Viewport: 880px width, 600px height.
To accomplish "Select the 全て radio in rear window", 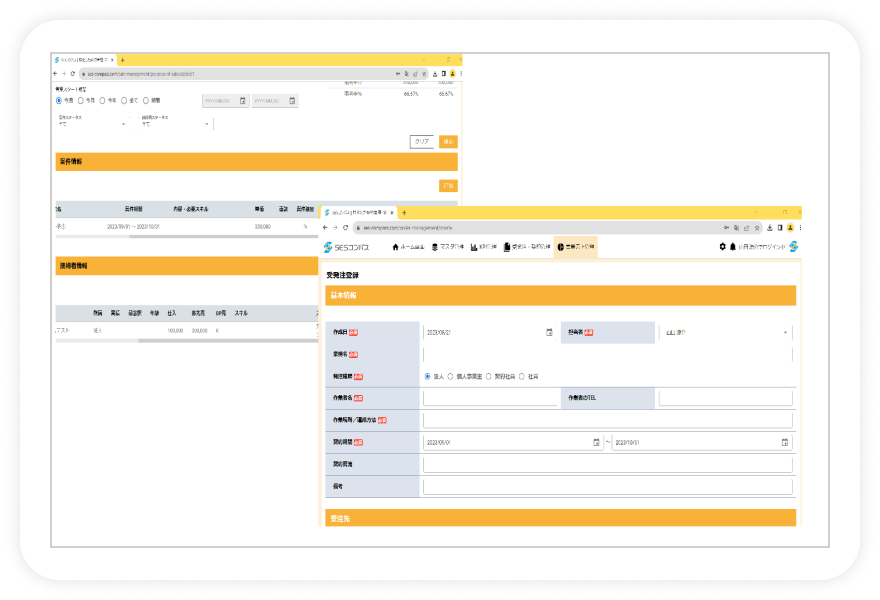I will coord(124,100).
